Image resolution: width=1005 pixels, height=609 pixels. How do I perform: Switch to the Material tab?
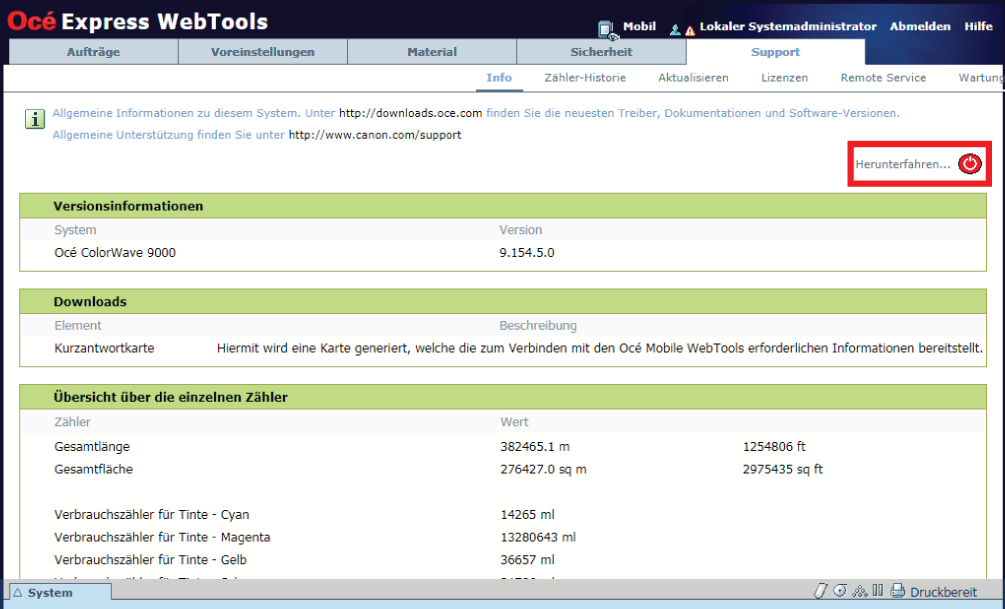click(432, 52)
